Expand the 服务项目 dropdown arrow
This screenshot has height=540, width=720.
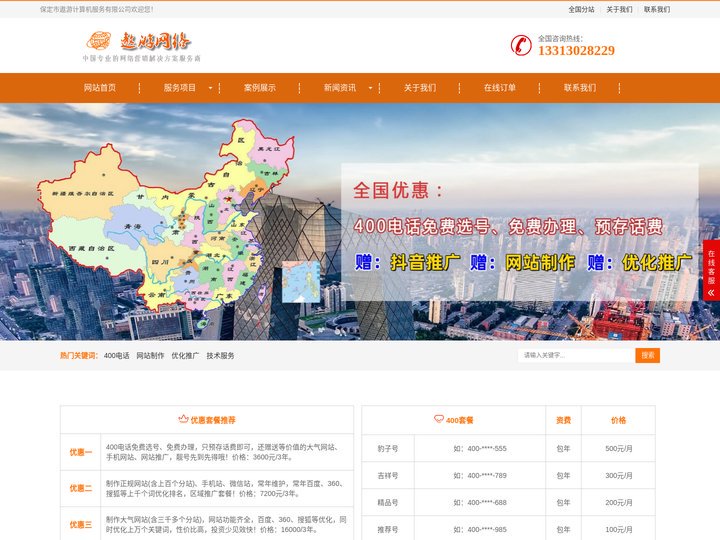[210, 88]
